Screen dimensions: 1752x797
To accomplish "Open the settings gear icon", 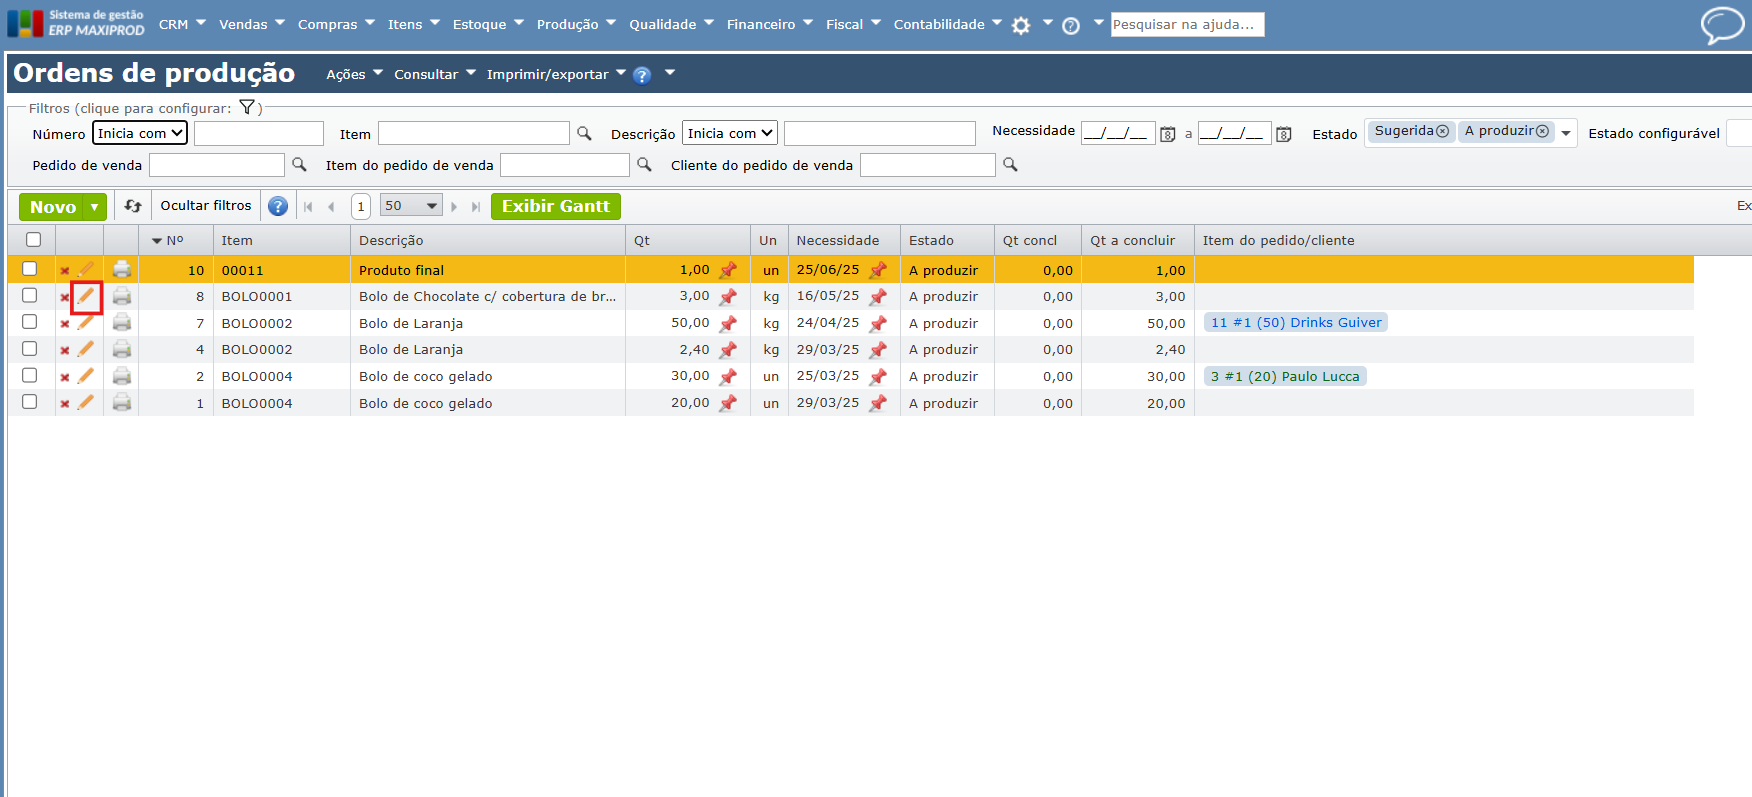I will click(x=1021, y=26).
